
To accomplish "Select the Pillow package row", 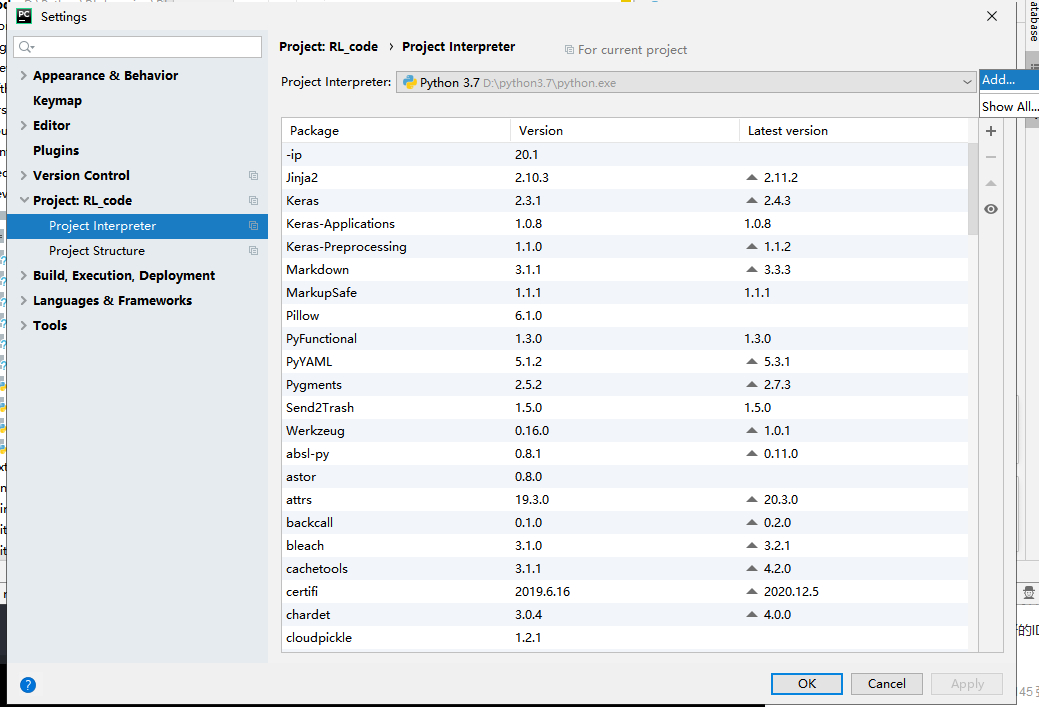I will 625,315.
